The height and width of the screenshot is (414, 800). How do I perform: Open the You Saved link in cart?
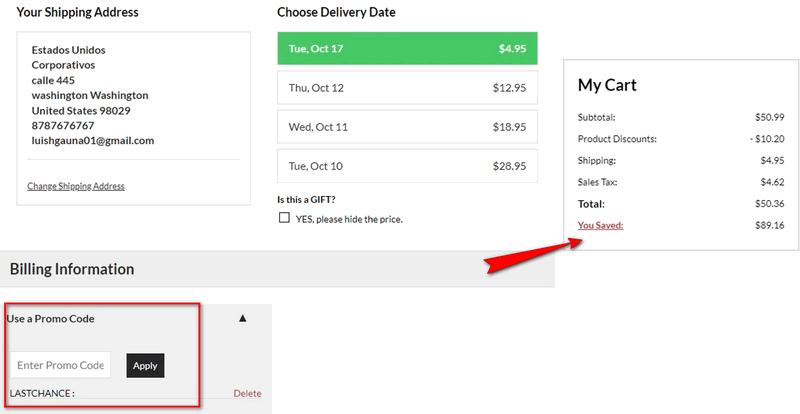[601, 225]
